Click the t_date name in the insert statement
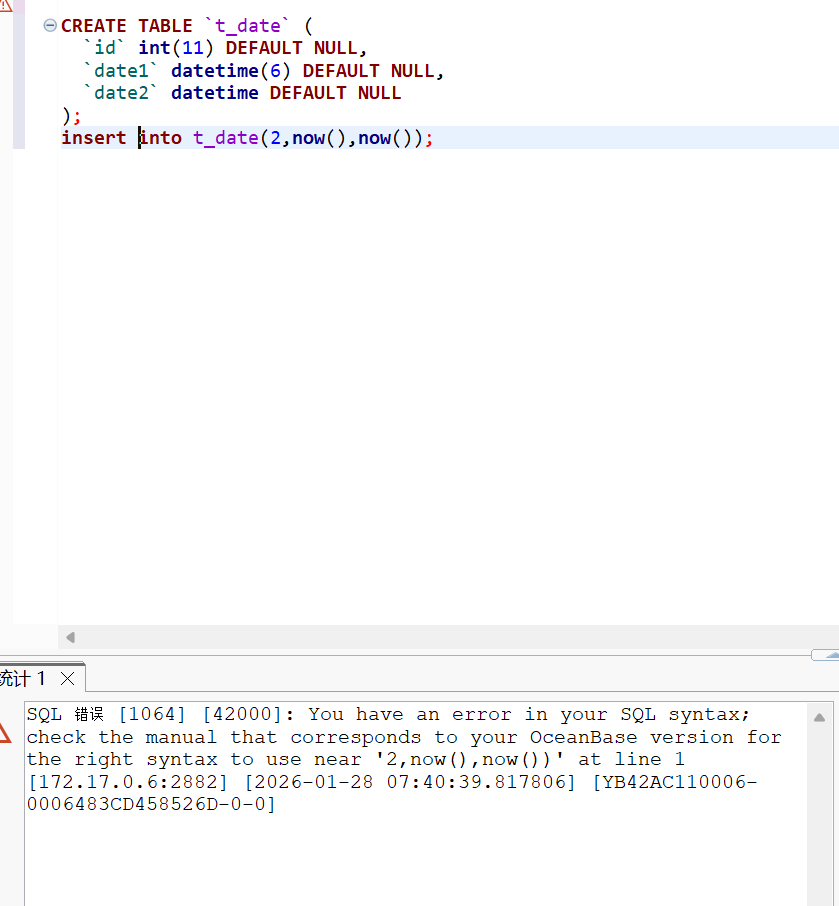839x906 pixels. point(225,138)
